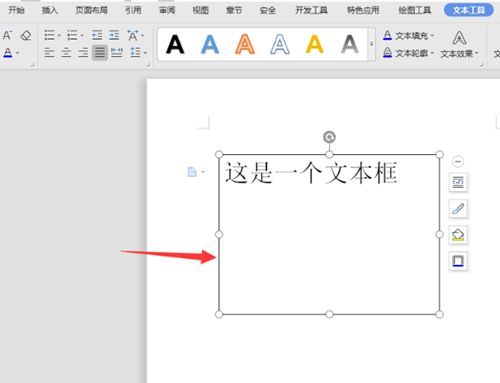Open the 文本效果 button
The image size is (500, 383).
click(459, 45)
